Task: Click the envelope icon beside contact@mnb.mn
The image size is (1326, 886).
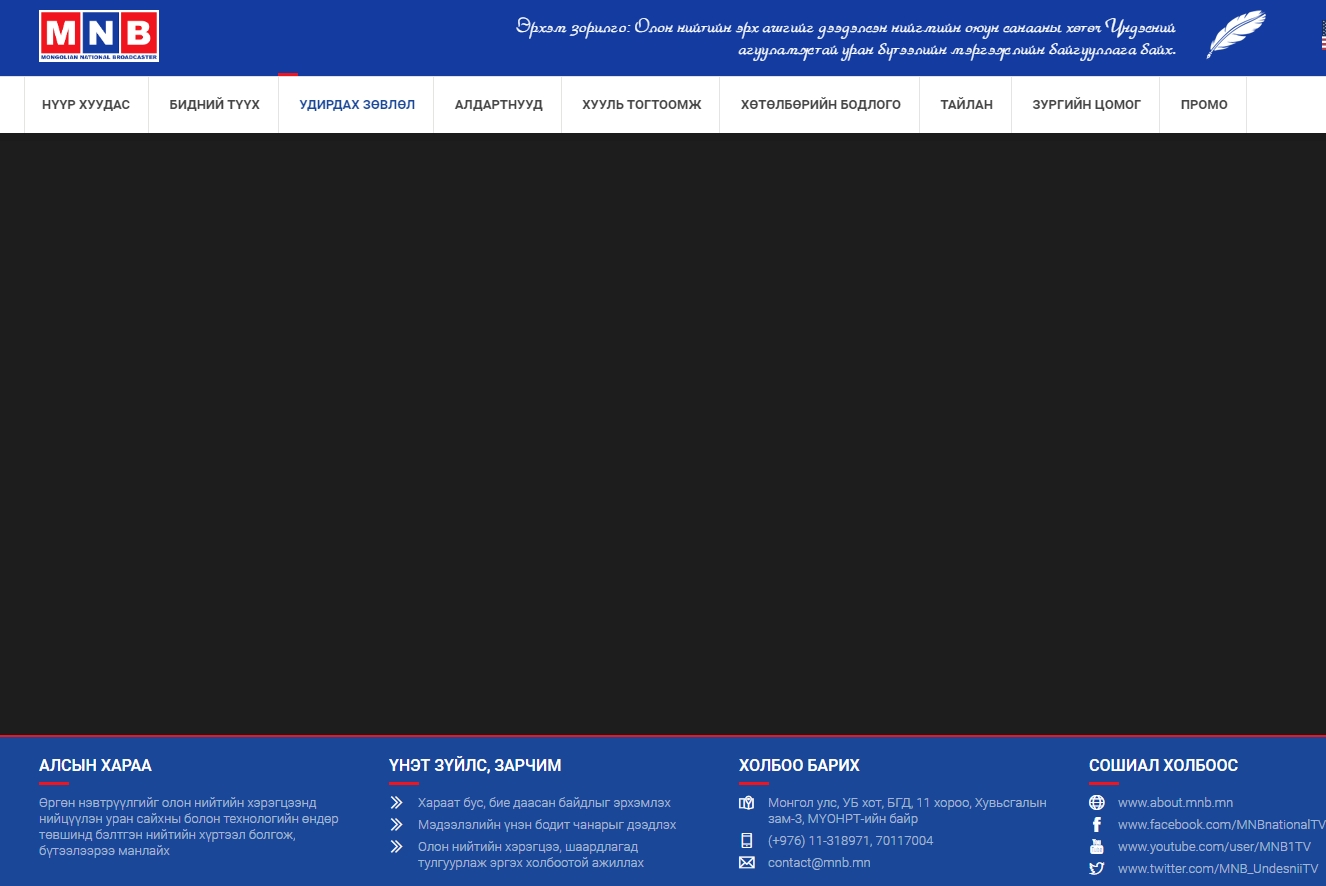Action: click(746, 862)
